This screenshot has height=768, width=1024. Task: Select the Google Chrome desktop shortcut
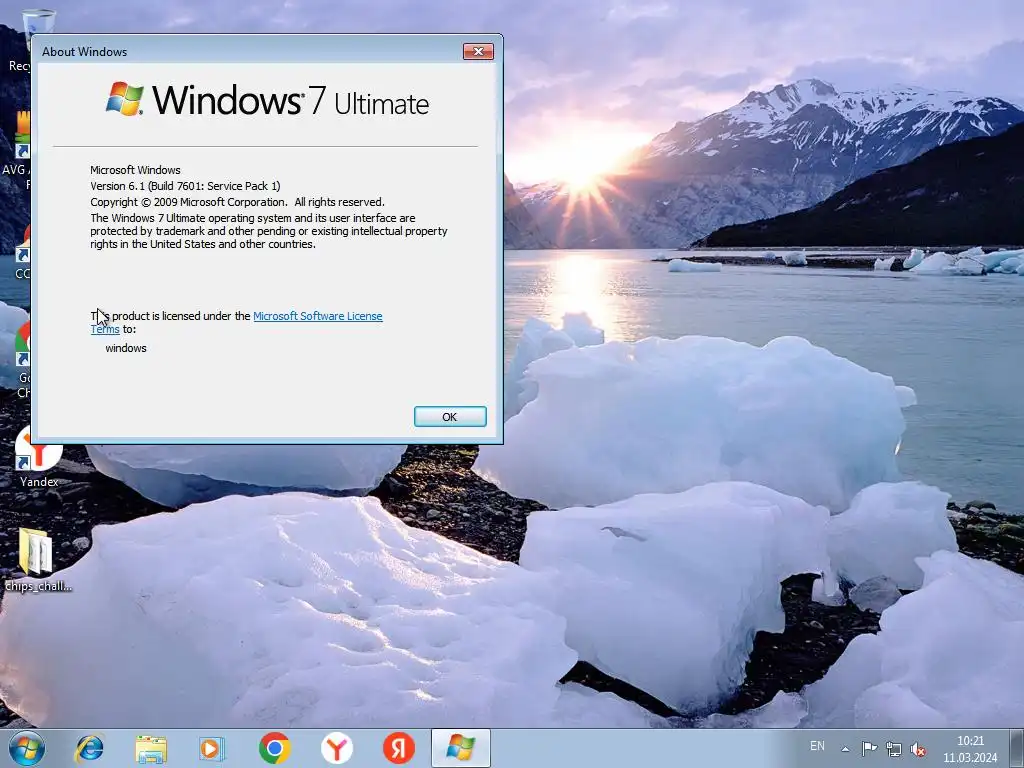[24, 359]
